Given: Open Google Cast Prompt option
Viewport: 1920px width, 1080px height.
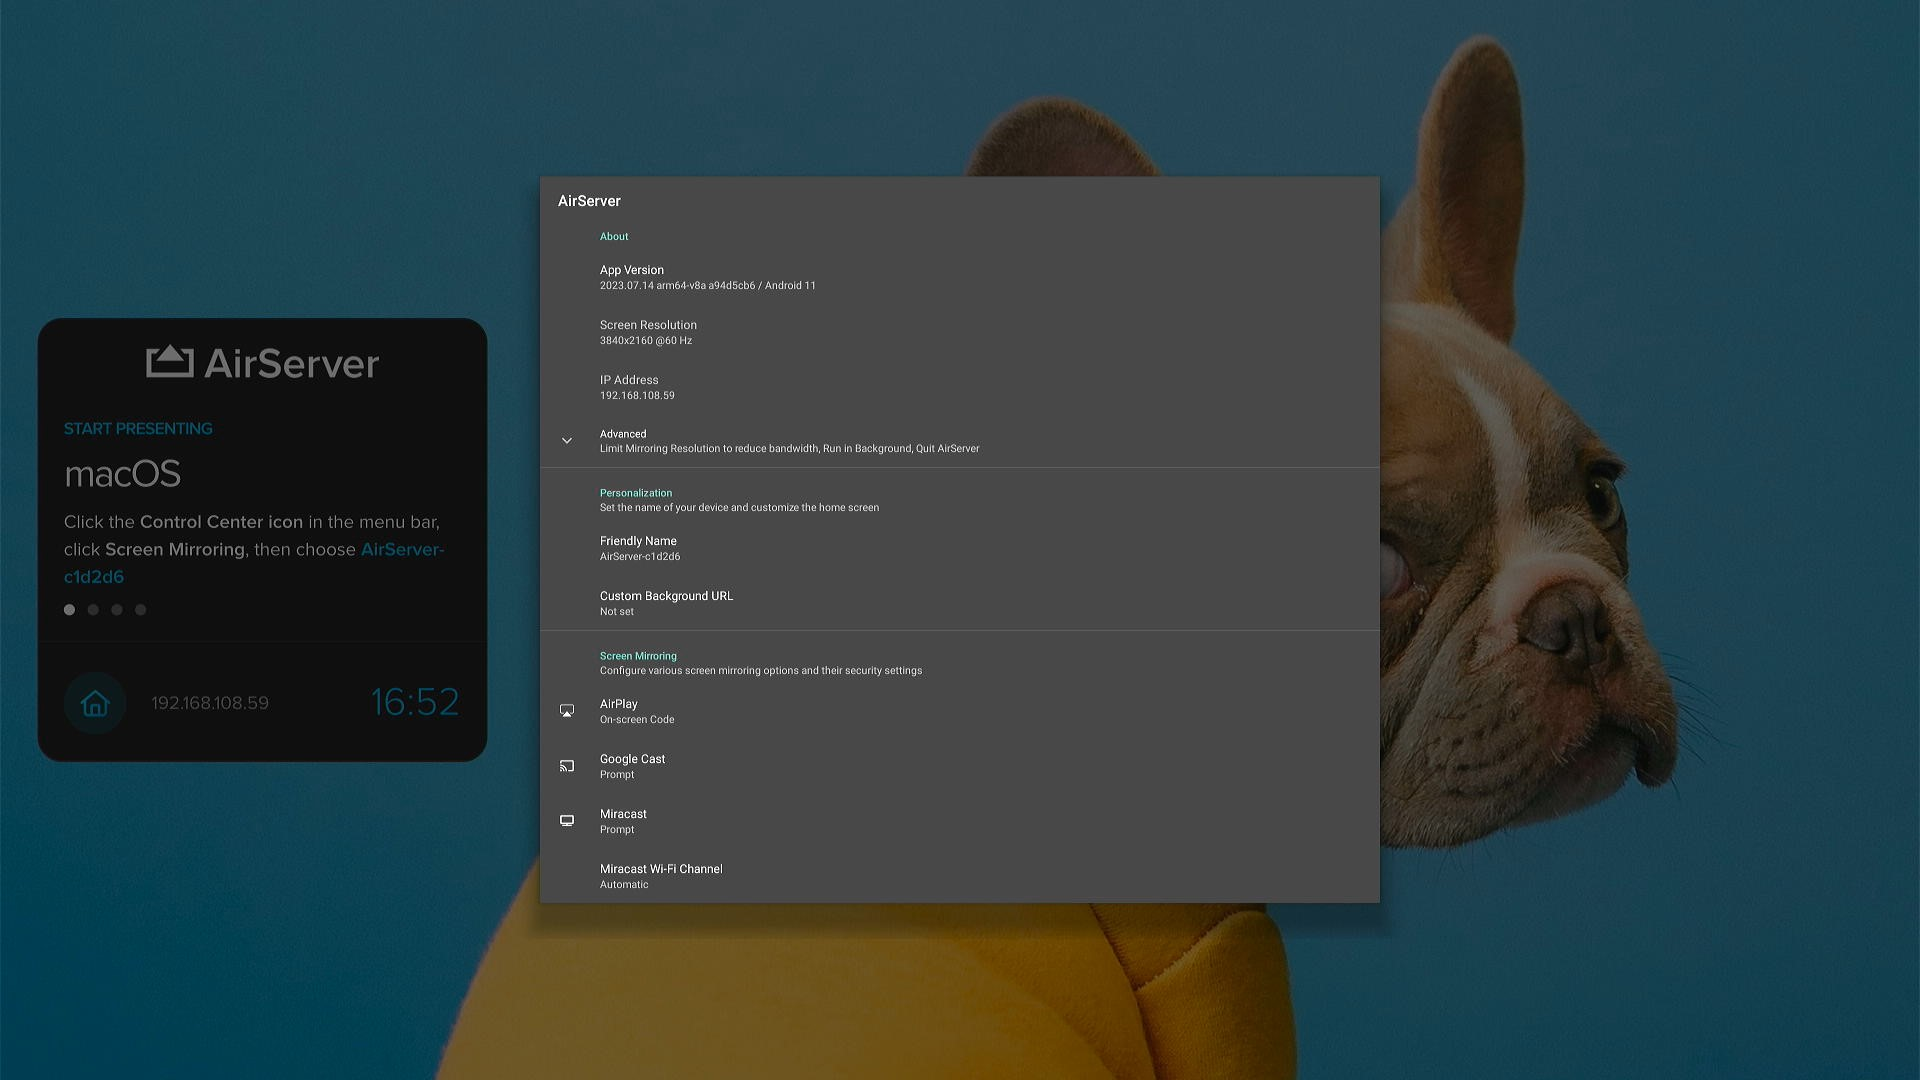Looking at the screenshot, I should point(632,766).
